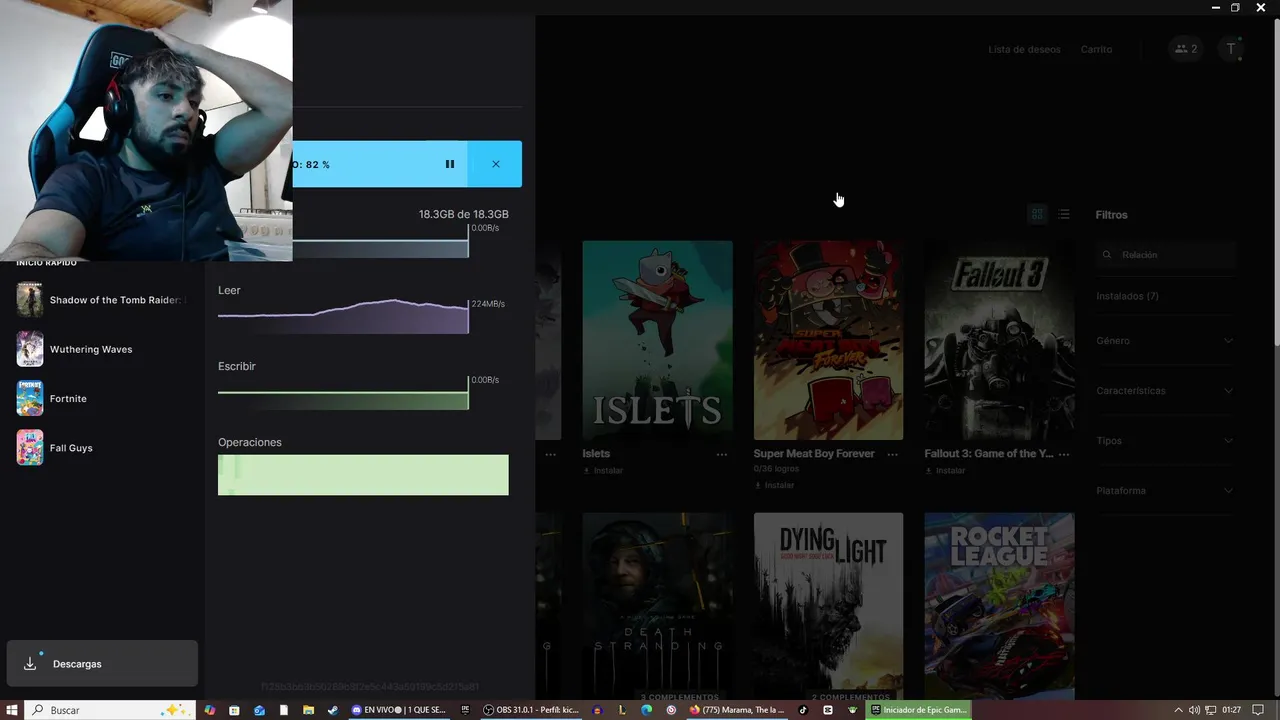This screenshot has width=1280, height=720.
Task: Click the Relación filter search field
Action: point(1165,255)
